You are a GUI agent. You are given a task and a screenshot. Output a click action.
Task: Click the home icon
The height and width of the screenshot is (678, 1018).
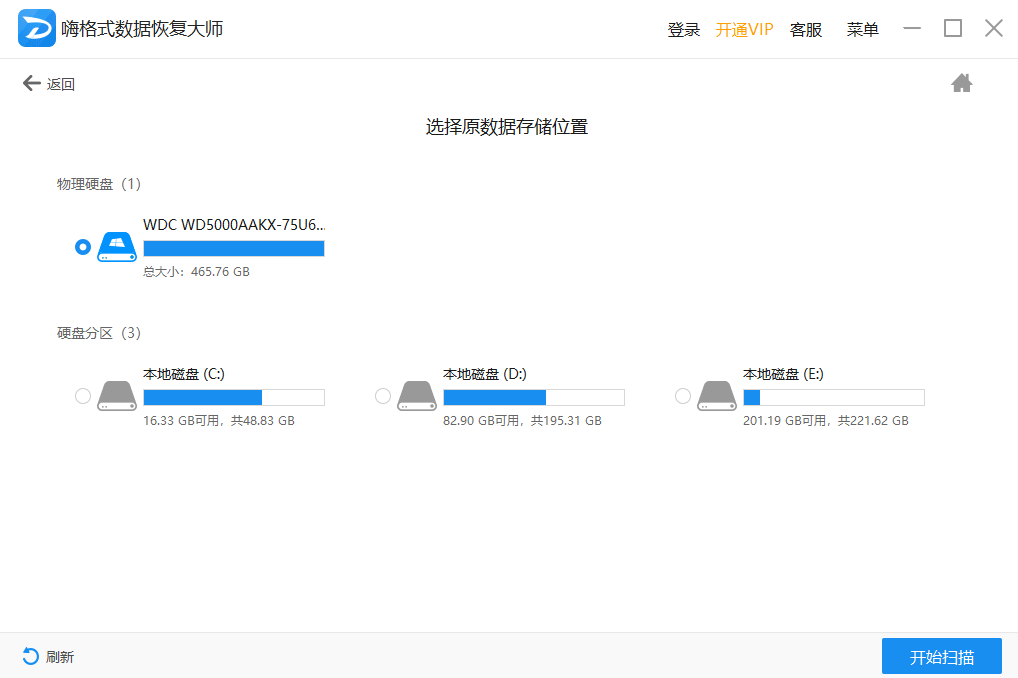tap(961, 84)
